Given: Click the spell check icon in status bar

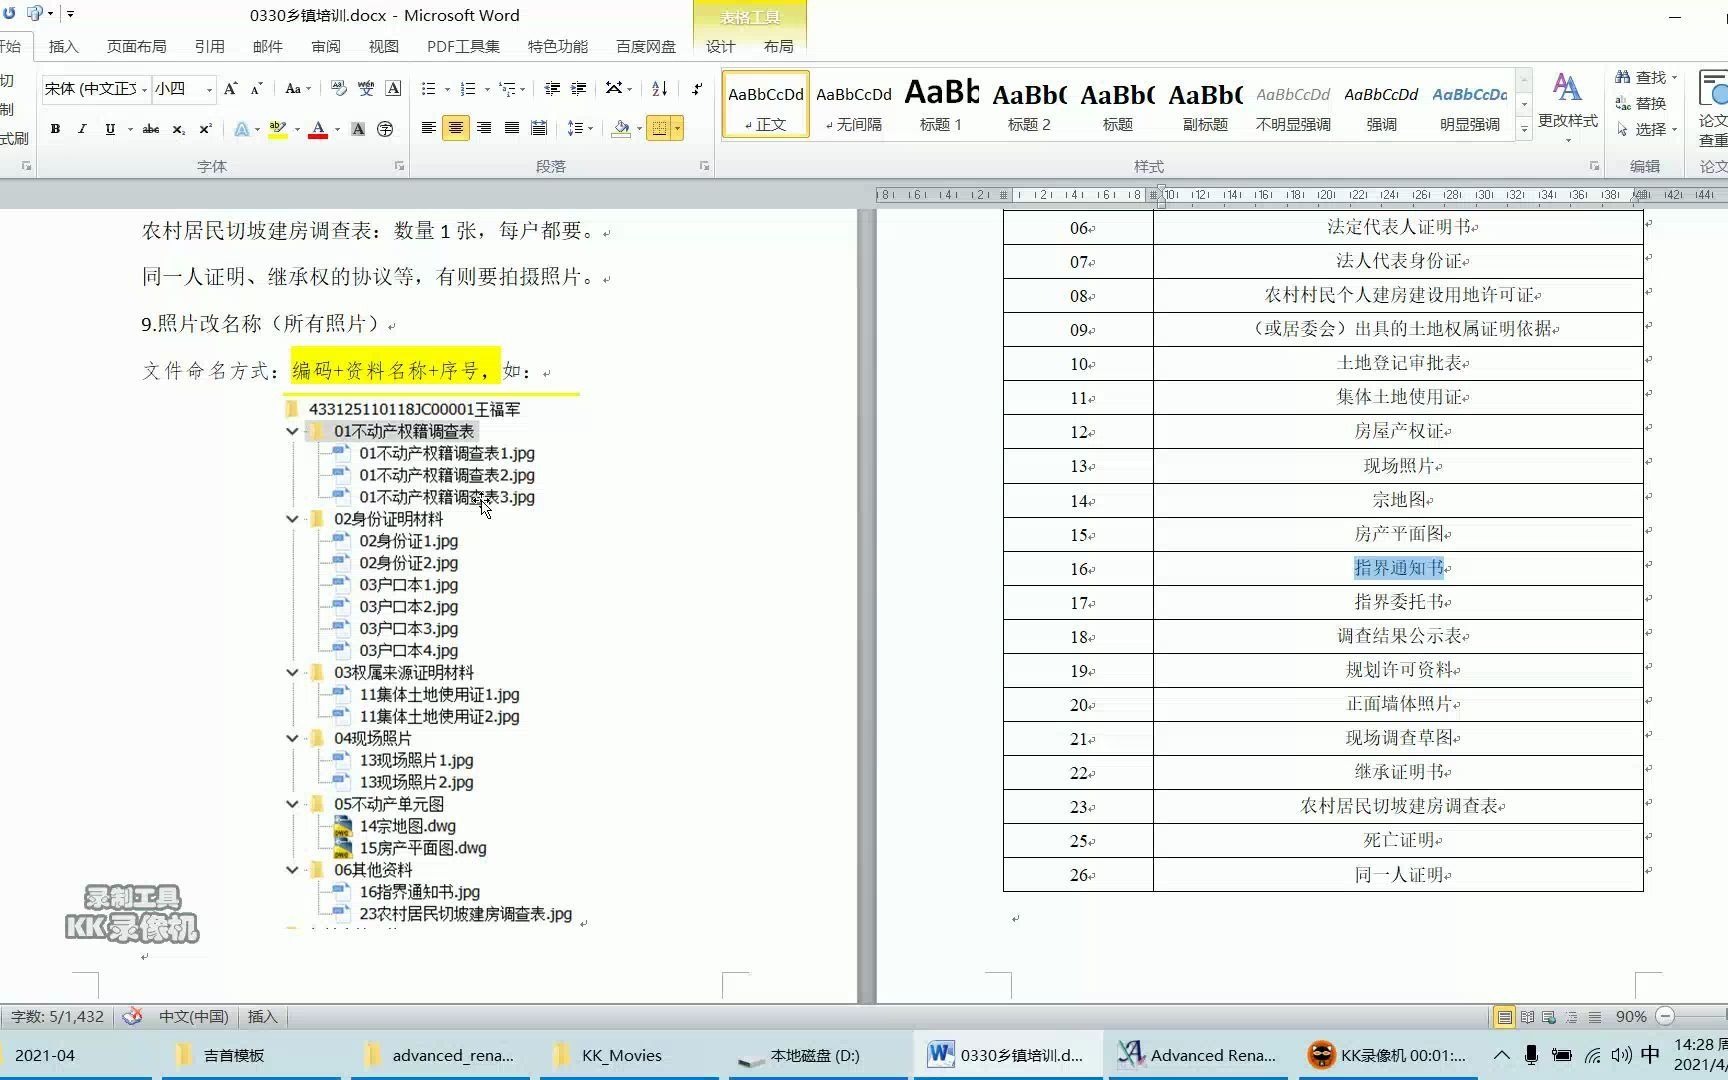Looking at the screenshot, I should 132,1017.
